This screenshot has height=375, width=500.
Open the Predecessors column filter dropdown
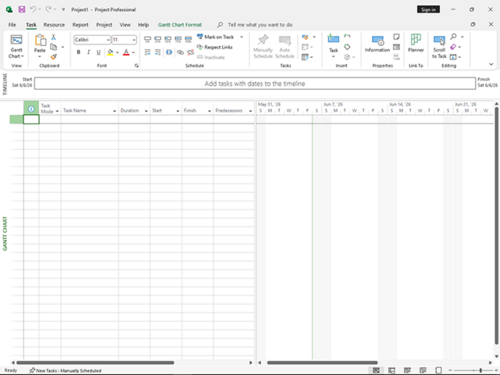250,111
